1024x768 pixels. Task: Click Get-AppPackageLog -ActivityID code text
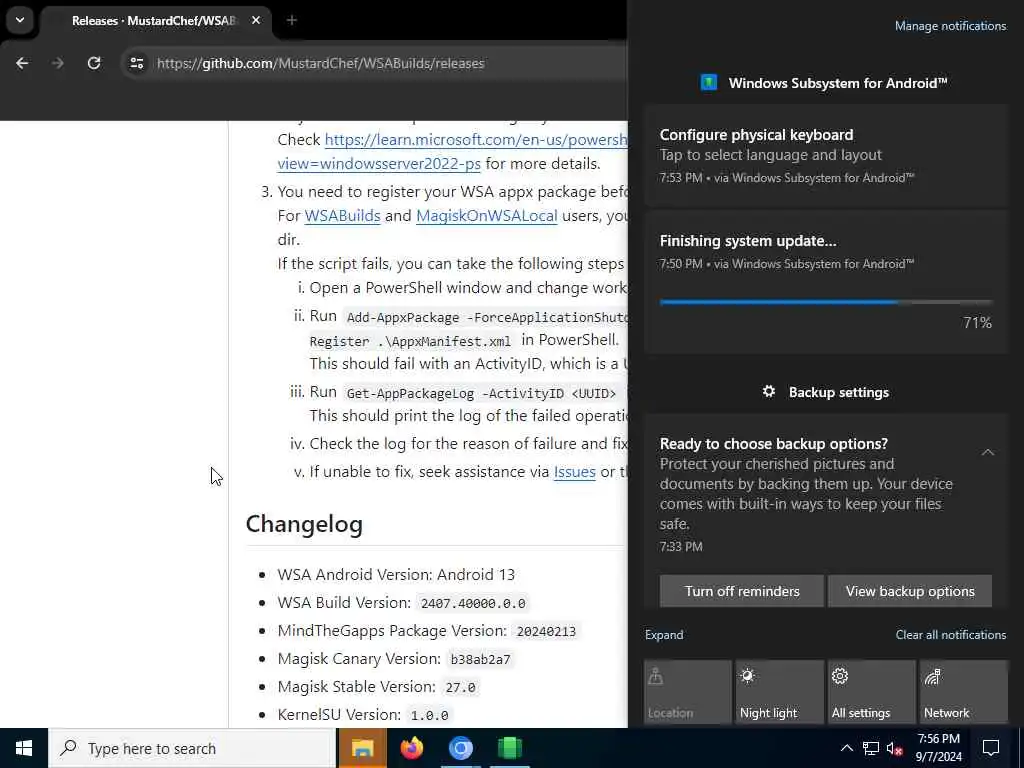tap(481, 393)
